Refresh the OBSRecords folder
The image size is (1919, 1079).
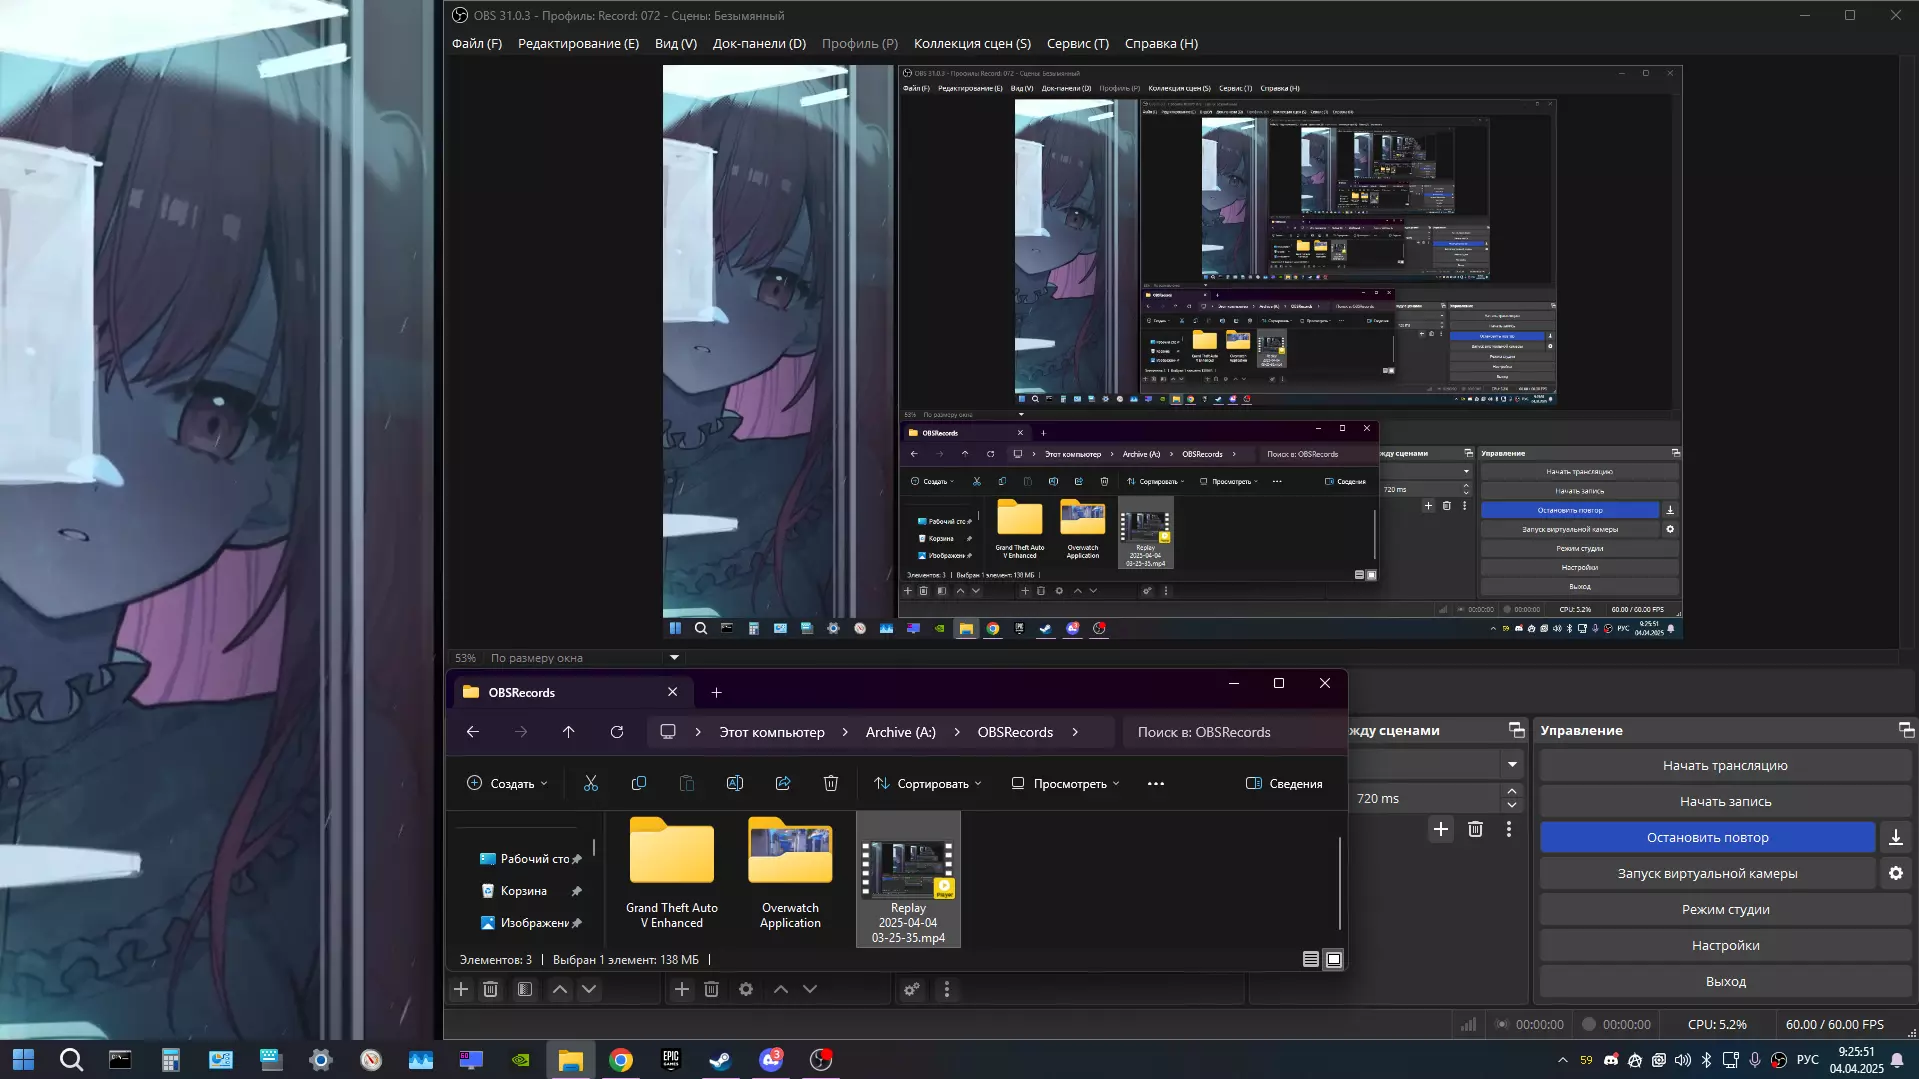(x=617, y=732)
